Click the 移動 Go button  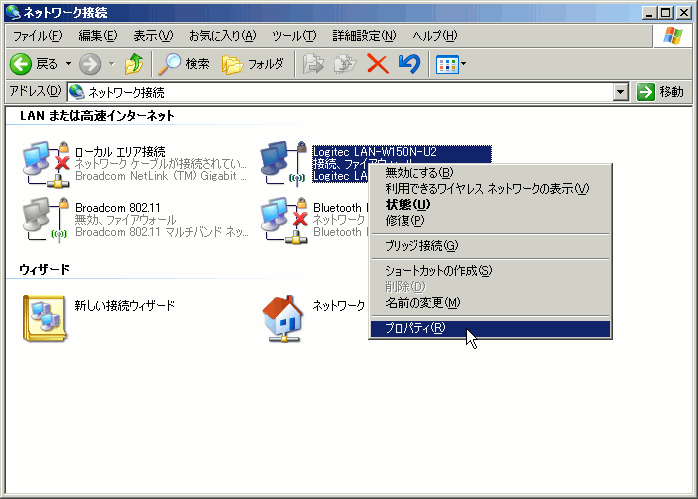660,92
